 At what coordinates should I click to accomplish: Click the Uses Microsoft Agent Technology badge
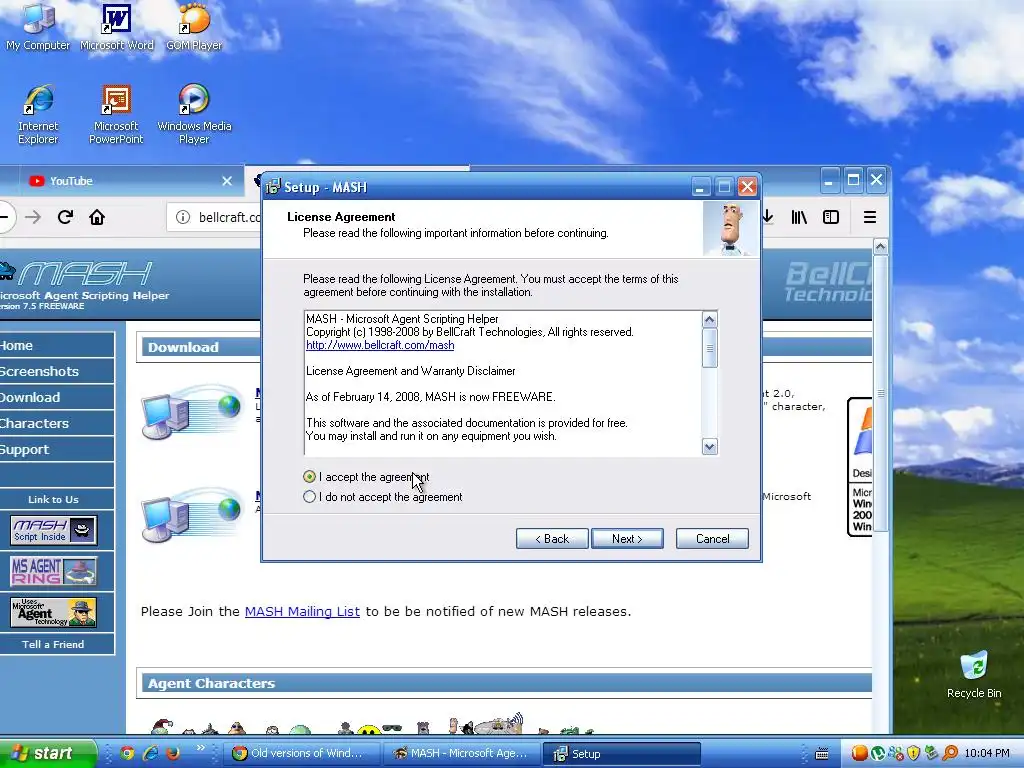click(x=54, y=613)
